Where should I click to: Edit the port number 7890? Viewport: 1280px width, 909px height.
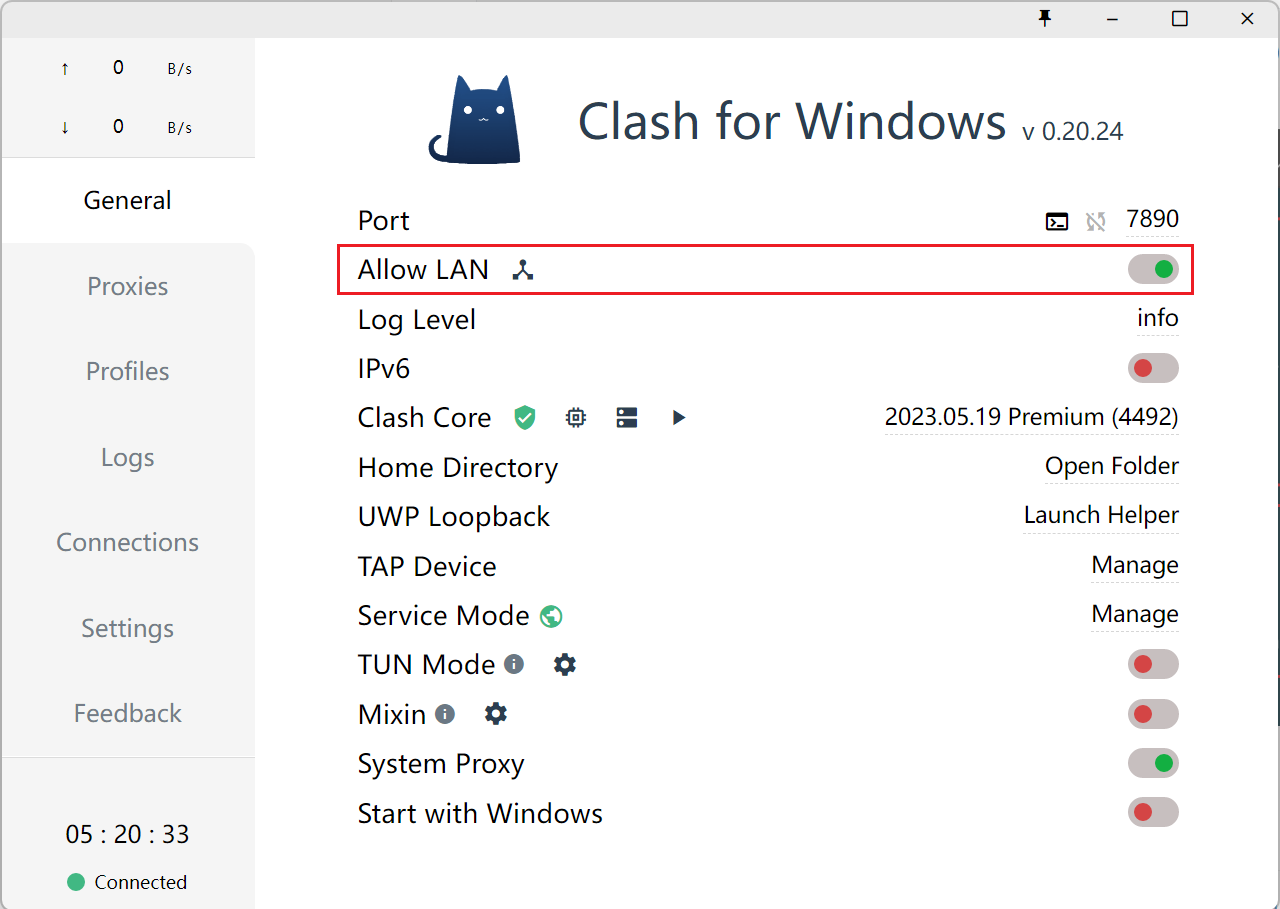[1152, 219]
